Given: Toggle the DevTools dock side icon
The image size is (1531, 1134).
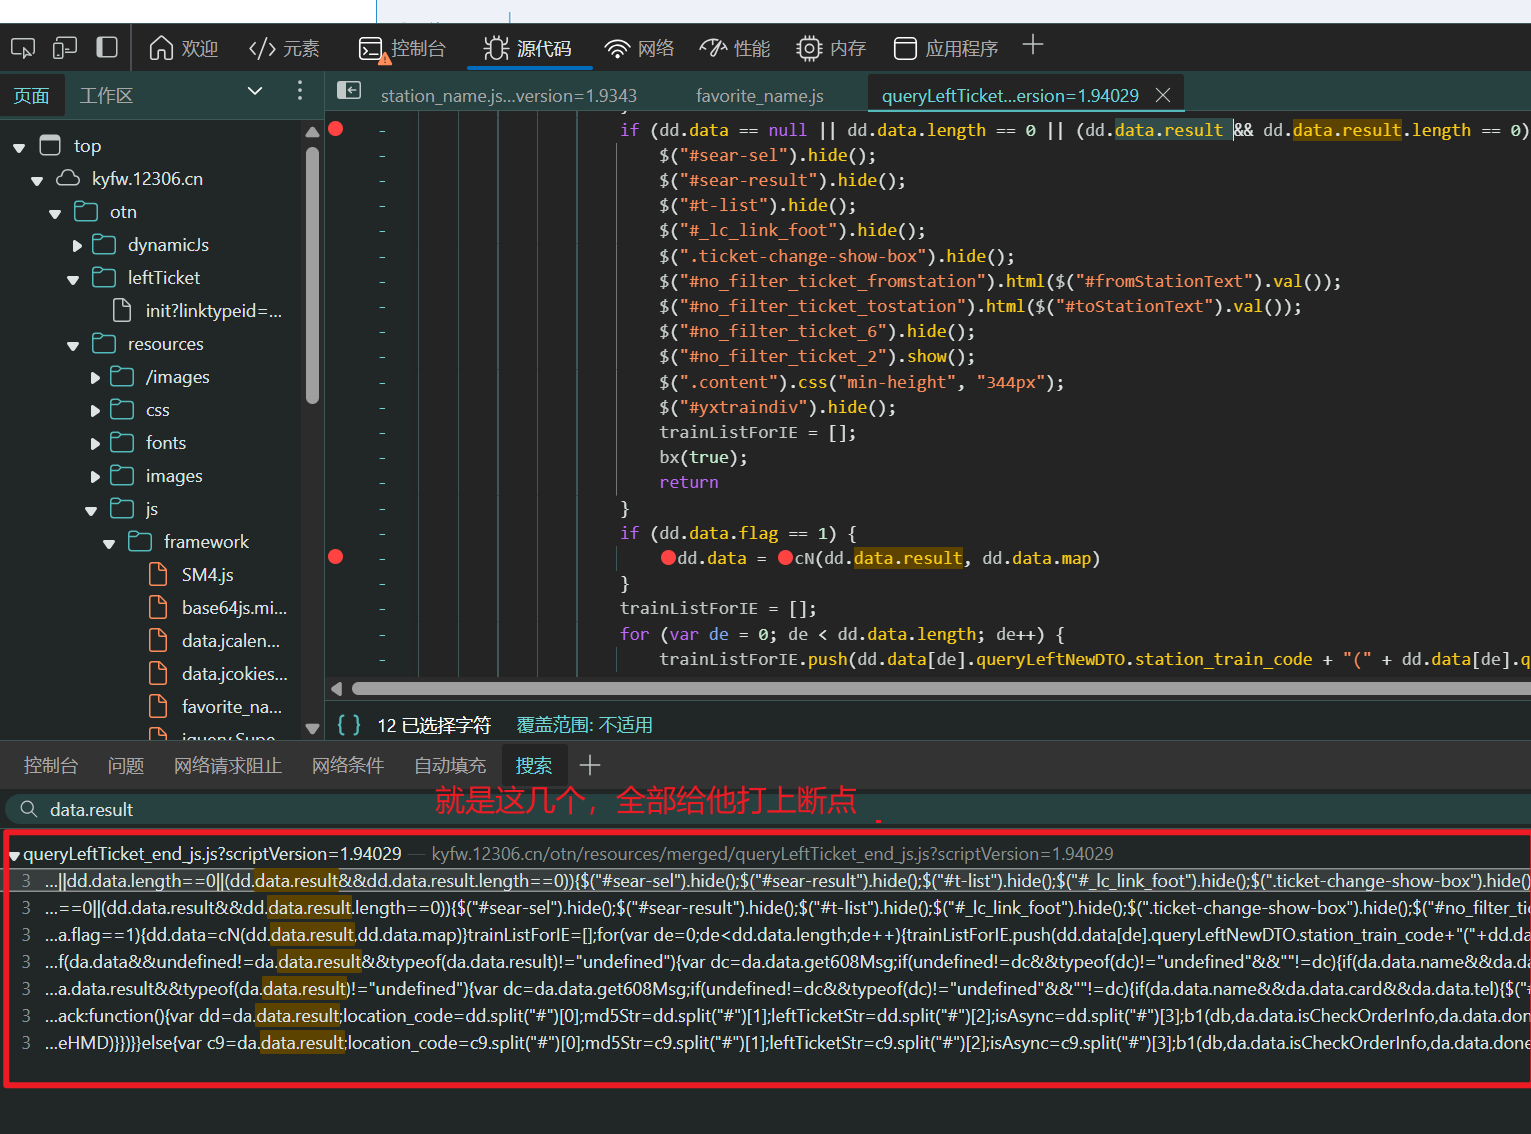Looking at the screenshot, I should (x=107, y=48).
